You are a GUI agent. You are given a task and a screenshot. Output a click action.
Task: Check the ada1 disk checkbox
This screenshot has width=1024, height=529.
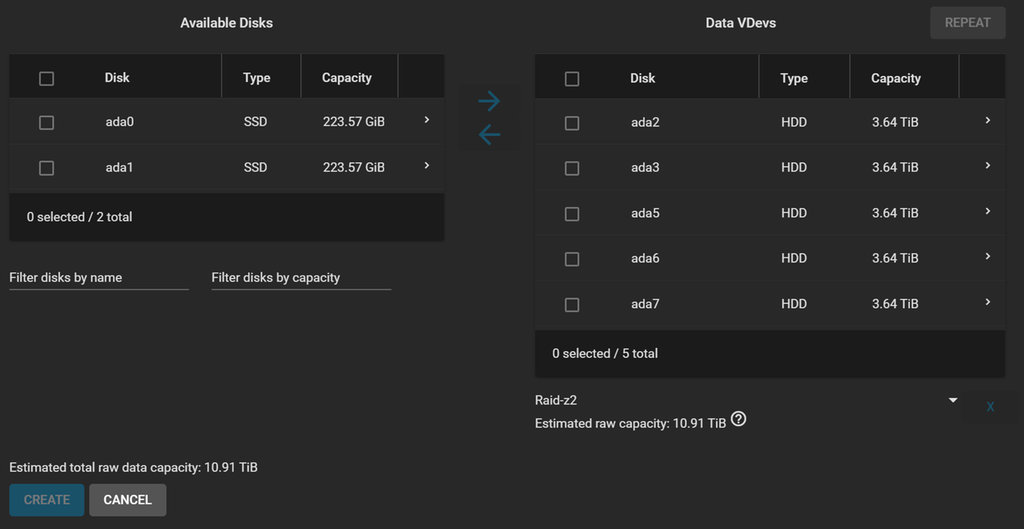tap(46, 168)
